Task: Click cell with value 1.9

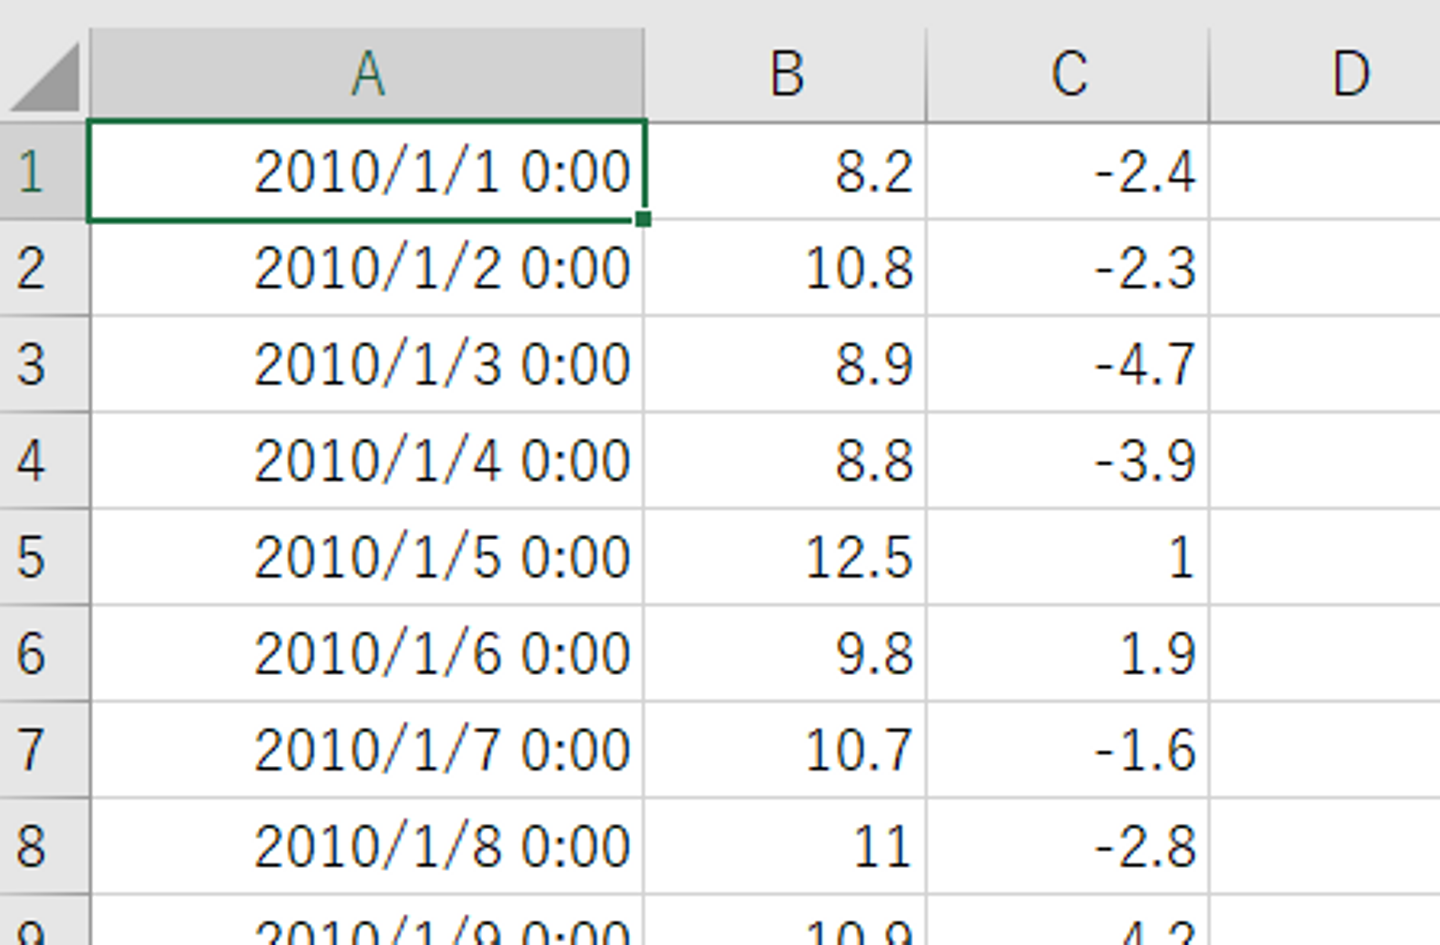Action: click(x=1068, y=653)
